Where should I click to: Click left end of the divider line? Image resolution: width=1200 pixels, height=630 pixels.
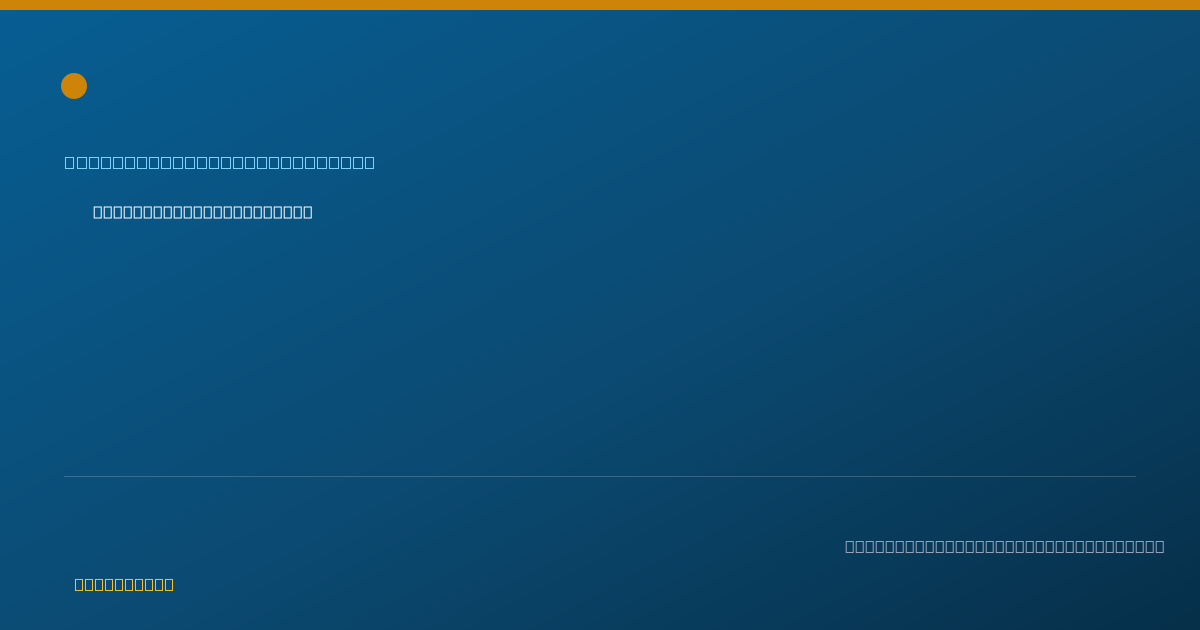[65, 476]
